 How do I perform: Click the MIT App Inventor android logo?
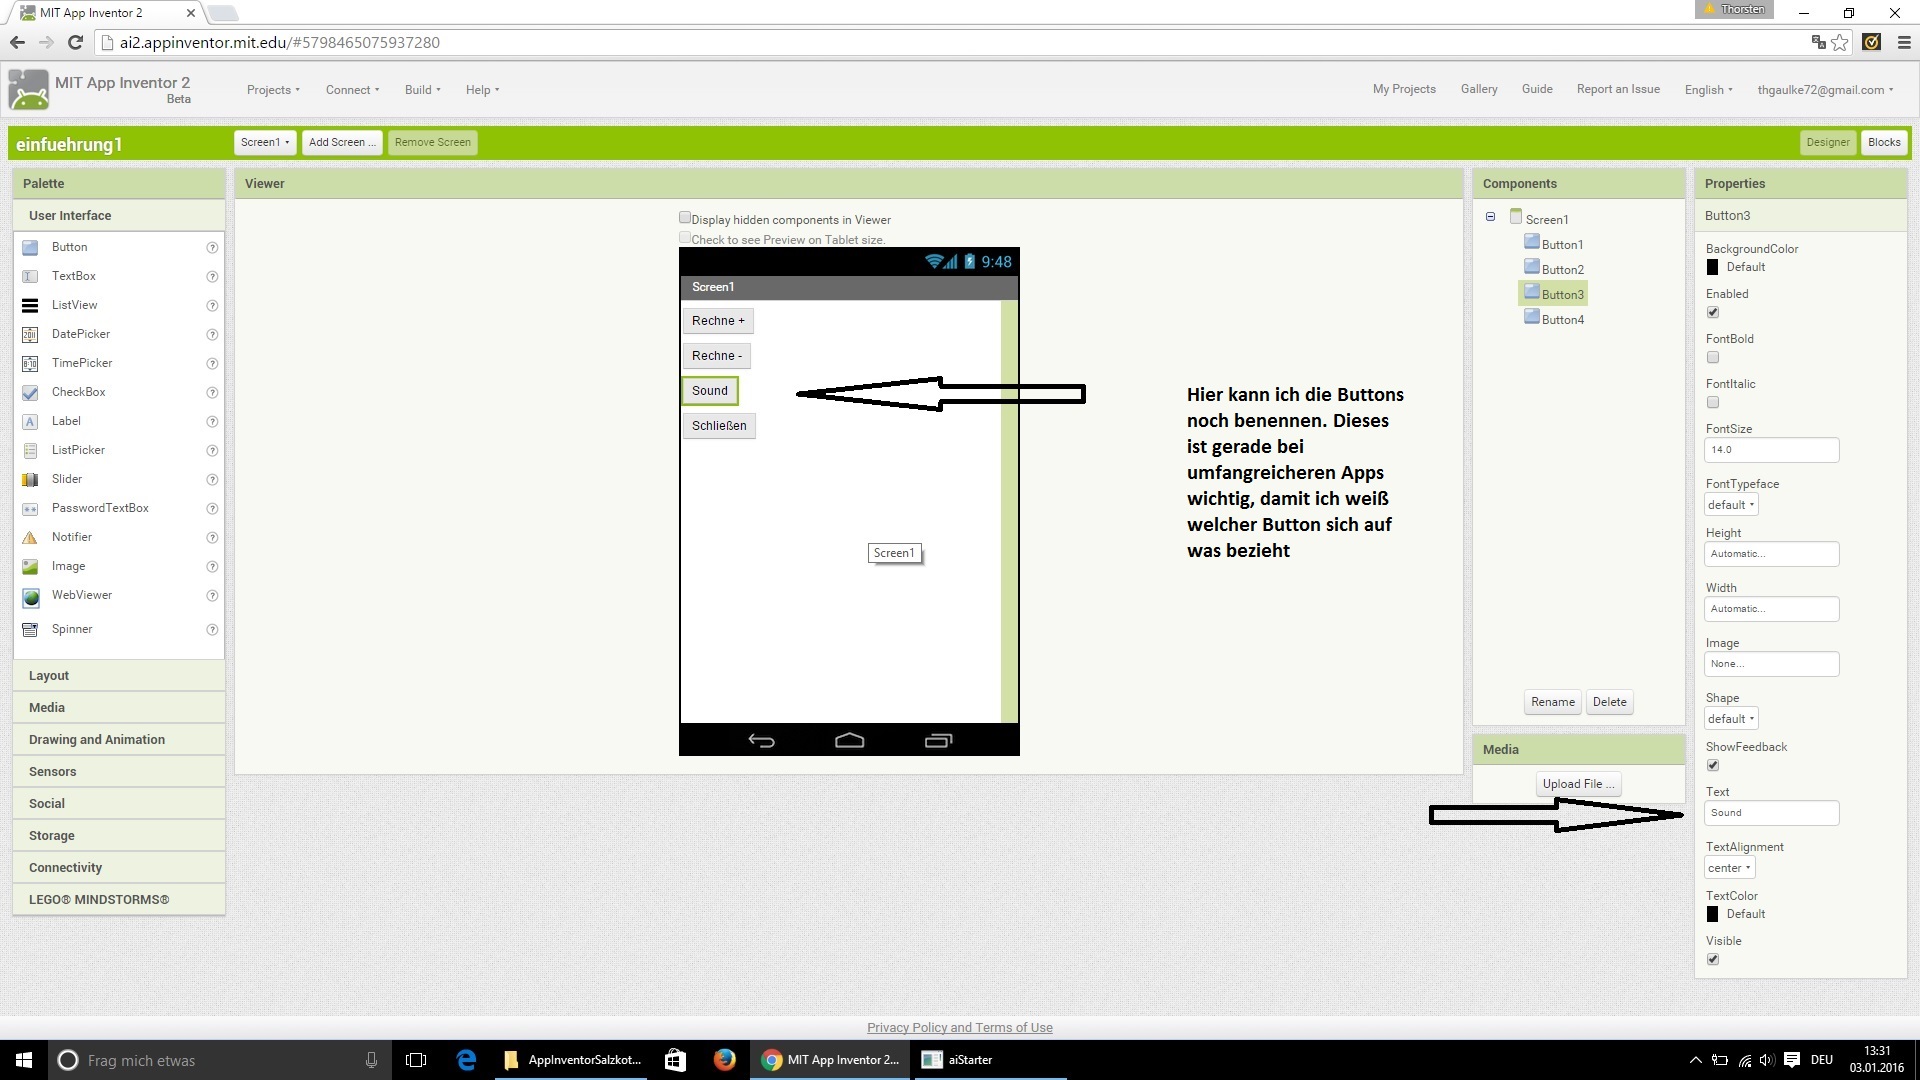point(28,90)
